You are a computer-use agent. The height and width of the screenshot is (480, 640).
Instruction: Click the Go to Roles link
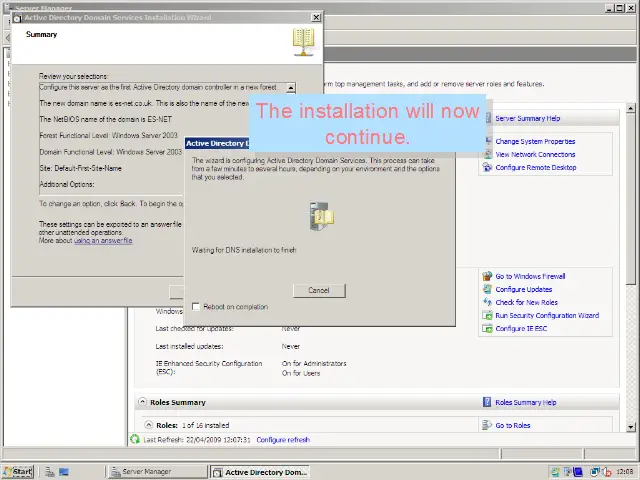(513, 425)
